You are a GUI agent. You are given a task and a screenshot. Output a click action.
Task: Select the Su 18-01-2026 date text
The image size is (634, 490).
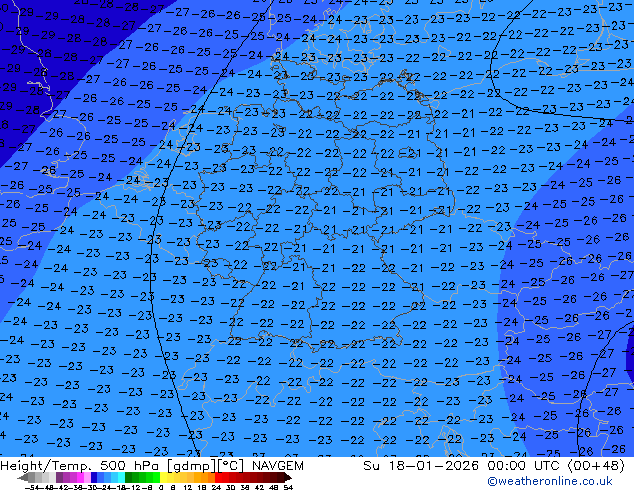pyautogui.click(x=422, y=466)
